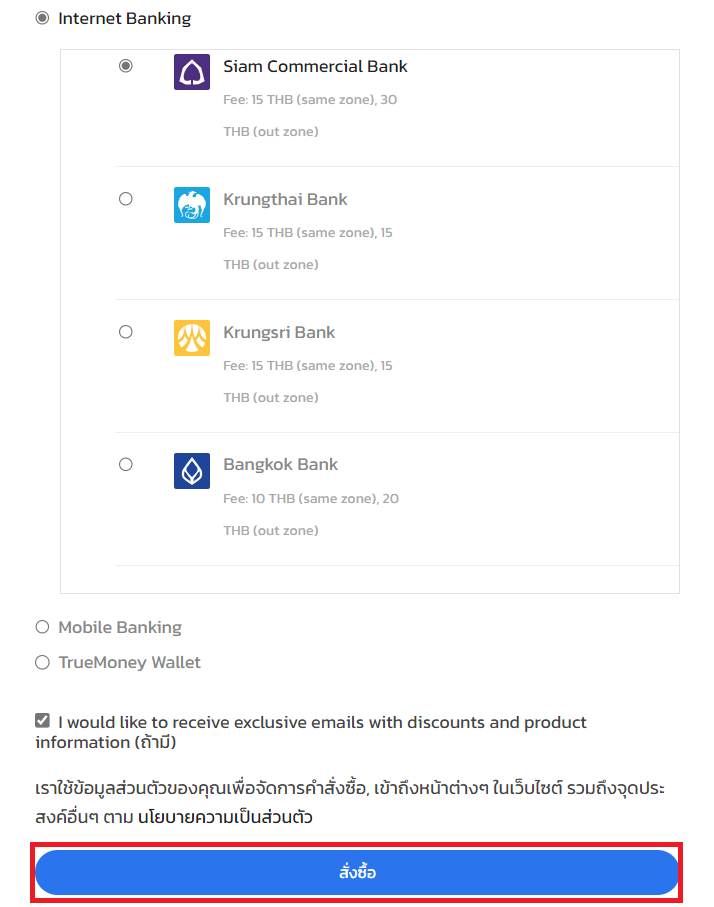
Task: Click the Bangkok Bank logo icon
Action: (192, 471)
